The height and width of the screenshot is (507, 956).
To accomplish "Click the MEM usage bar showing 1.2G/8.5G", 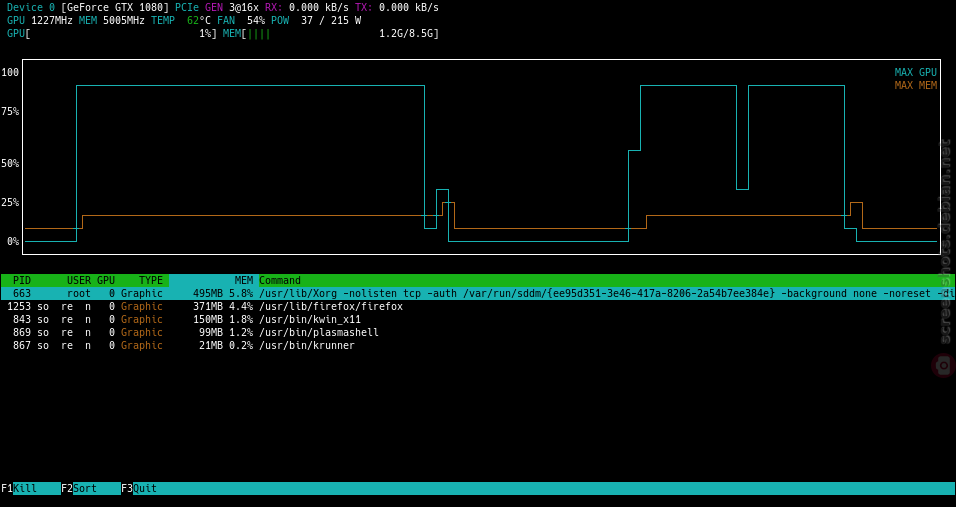I will [330, 34].
